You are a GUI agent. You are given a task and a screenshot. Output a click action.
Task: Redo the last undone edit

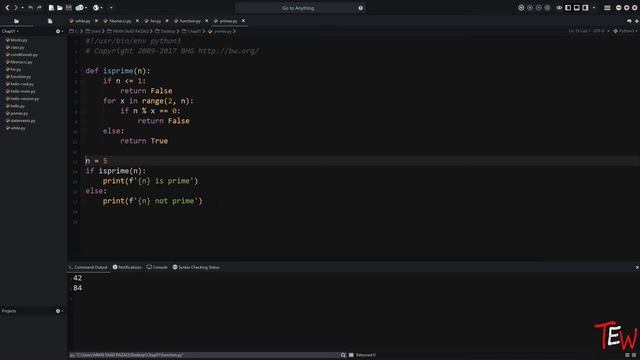[39, 8]
